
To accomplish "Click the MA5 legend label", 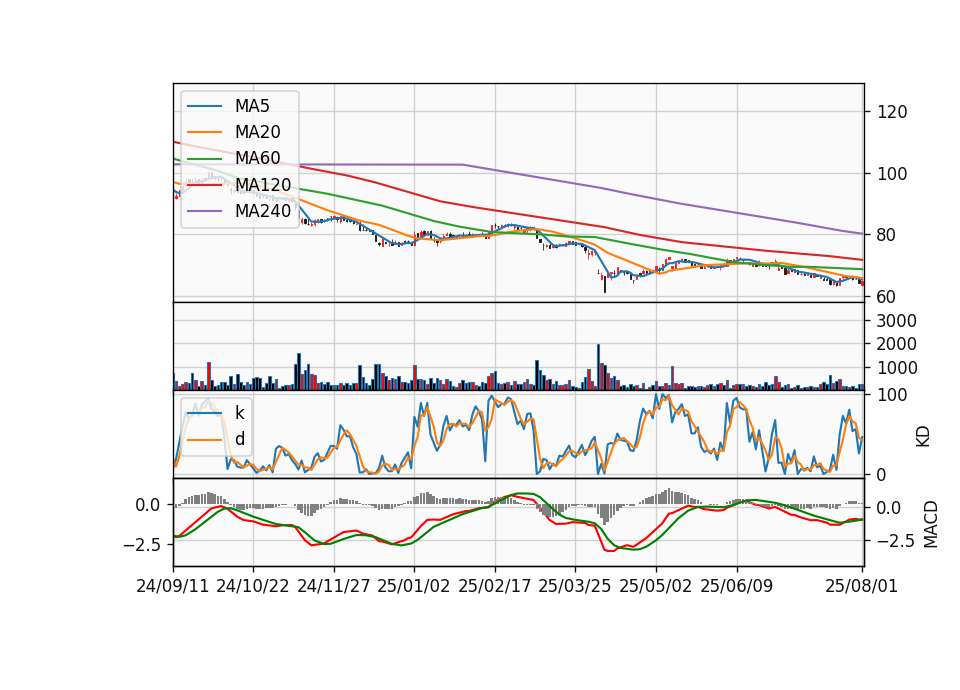I will 252,106.
